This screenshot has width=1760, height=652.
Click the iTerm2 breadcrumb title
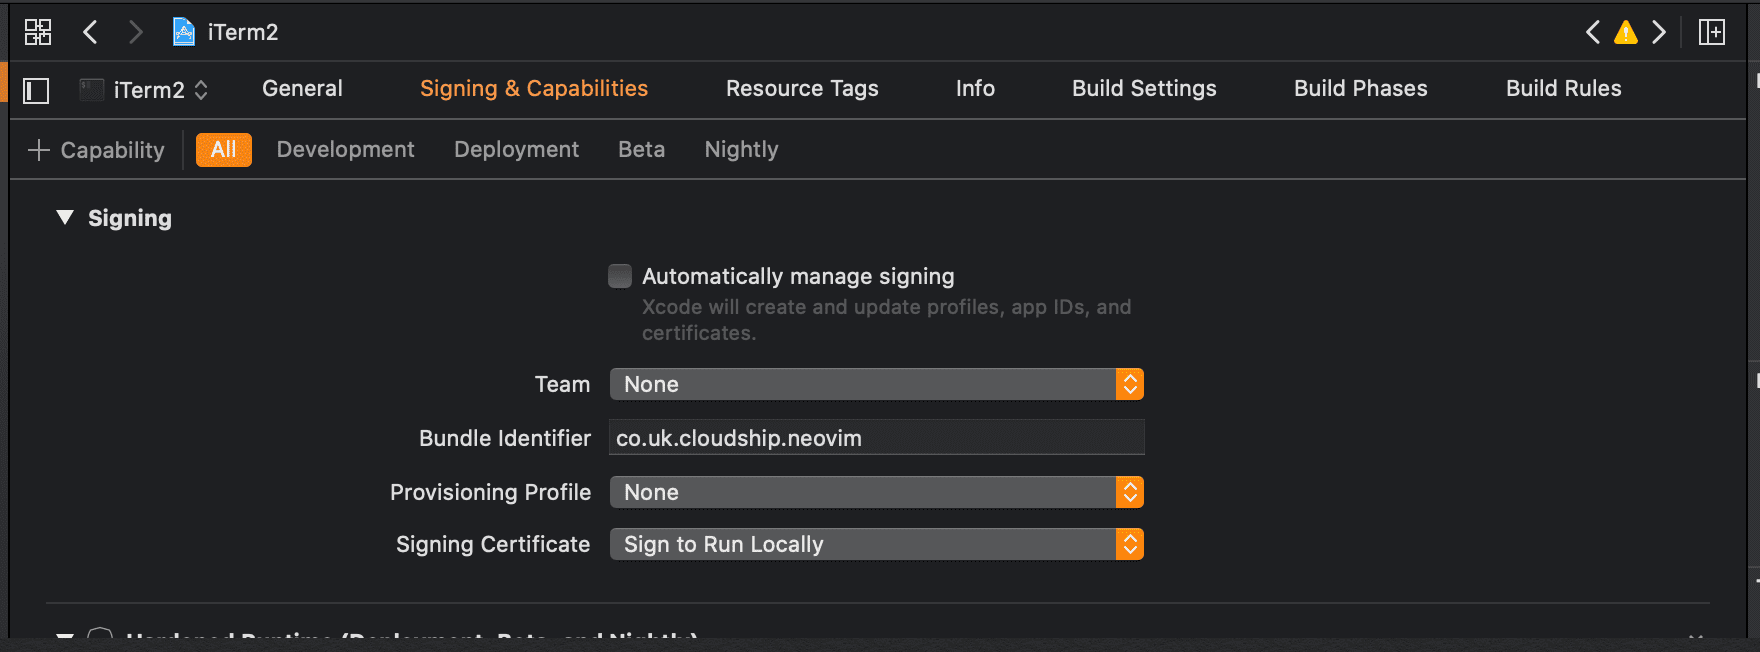[x=243, y=32]
